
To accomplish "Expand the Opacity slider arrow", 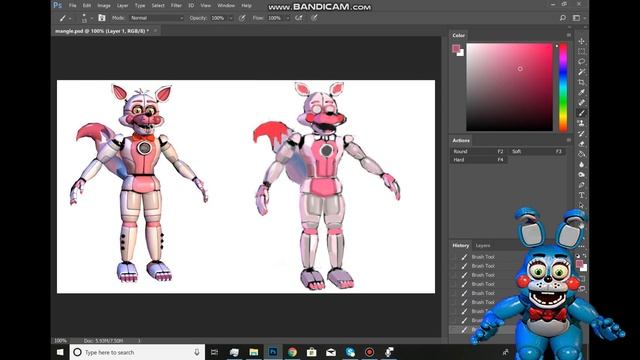I will [231, 18].
